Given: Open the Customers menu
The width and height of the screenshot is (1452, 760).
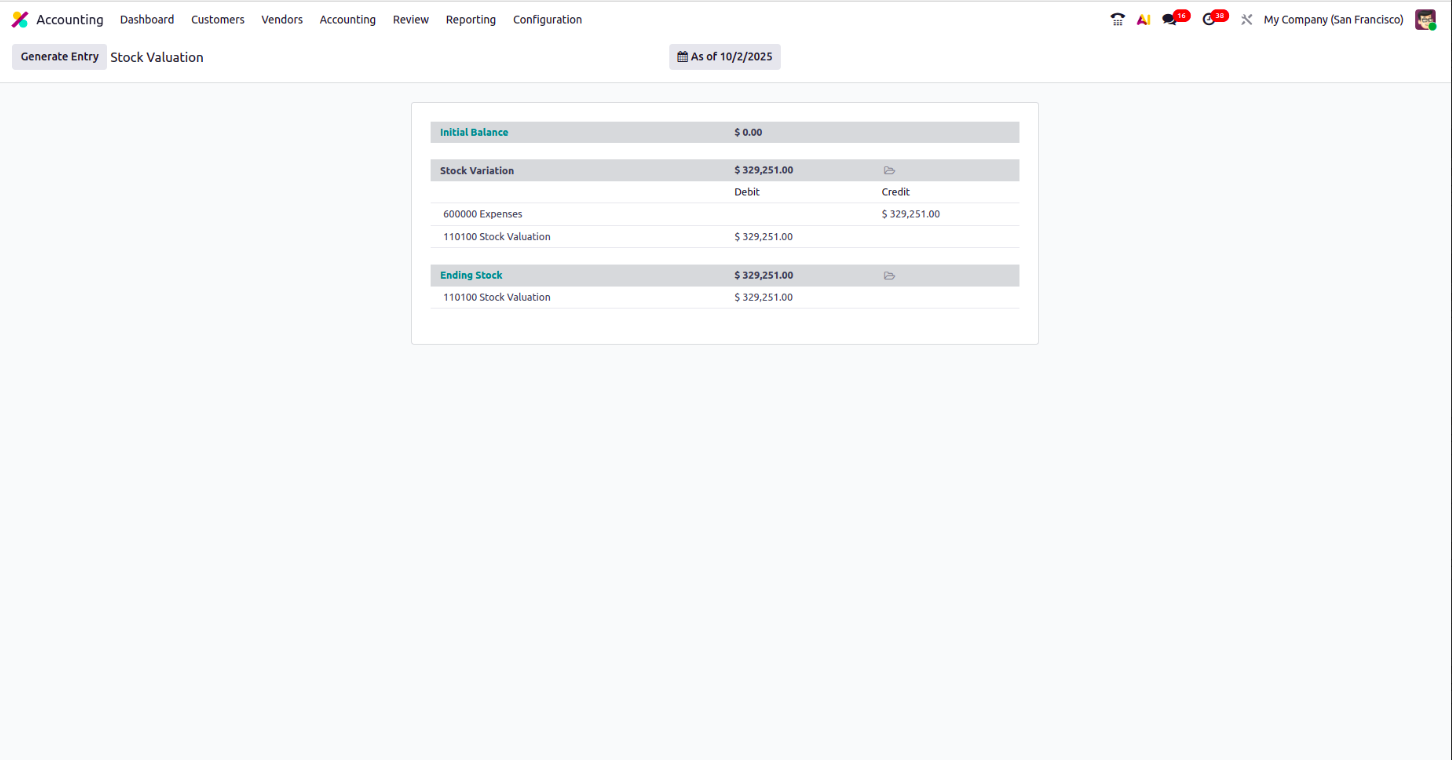Looking at the screenshot, I should tap(218, 20).
